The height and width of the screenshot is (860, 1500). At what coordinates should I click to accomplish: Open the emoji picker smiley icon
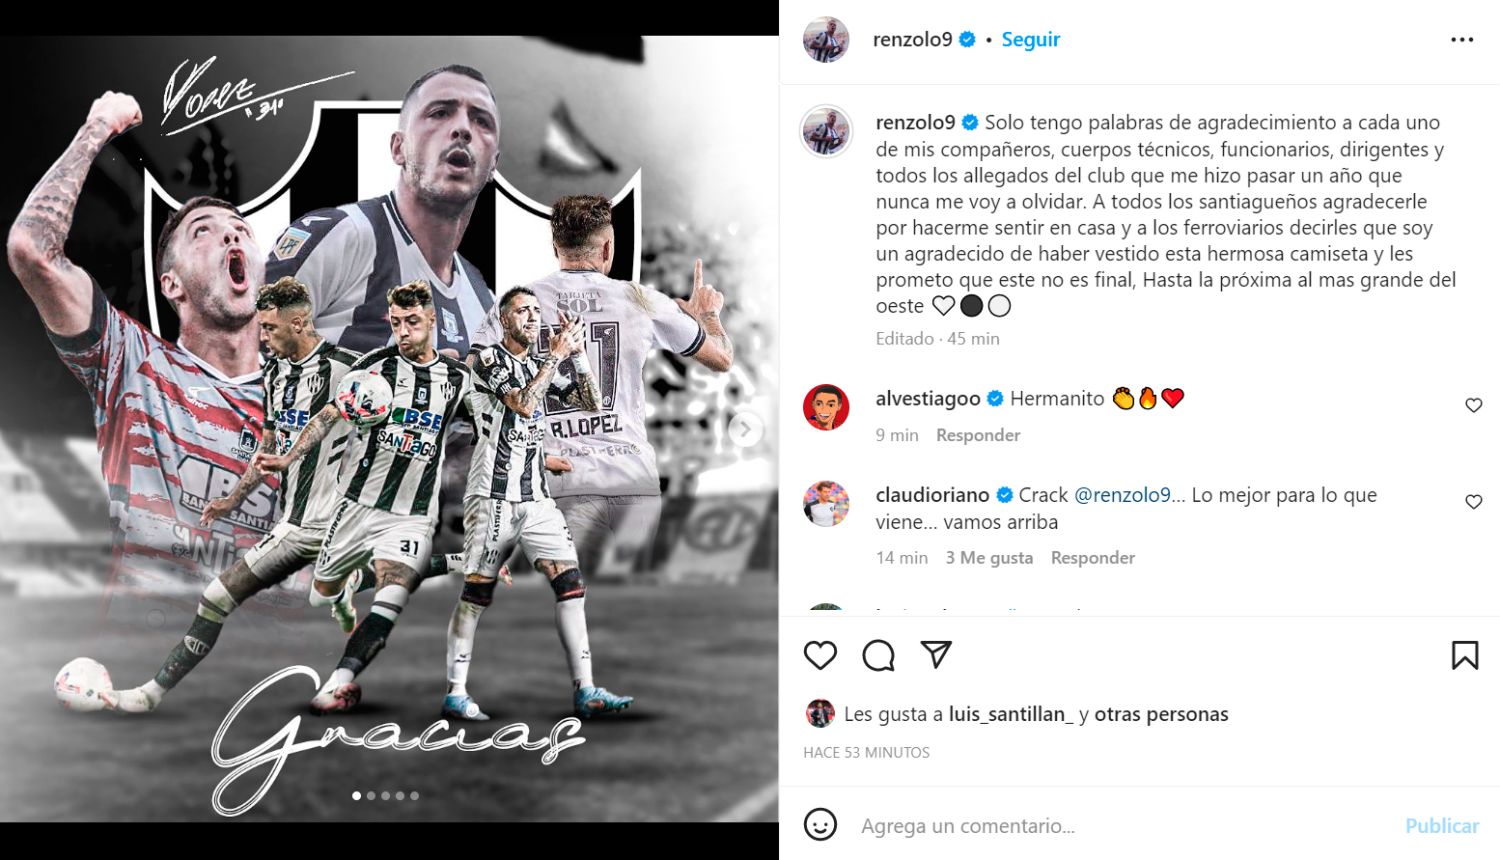click(820, 825)
